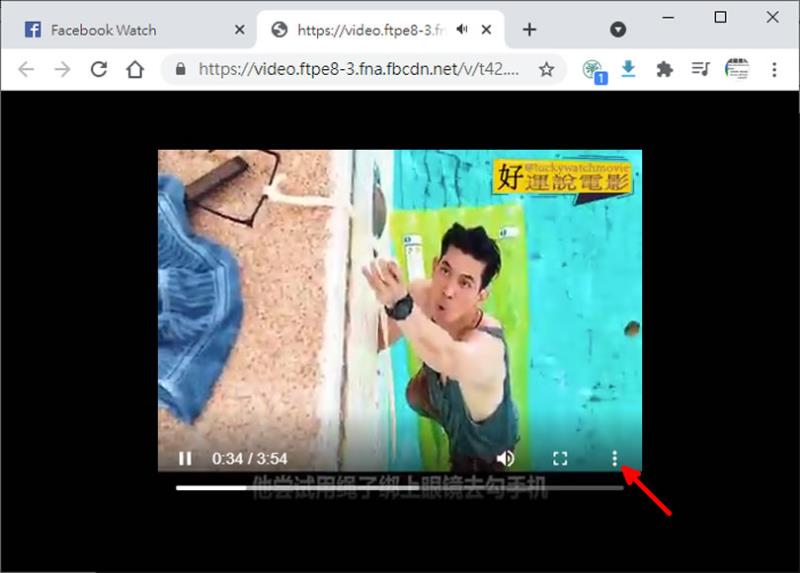800x573 pixels.
Task: Bookmark this page with the star icon
Action: 546,69
